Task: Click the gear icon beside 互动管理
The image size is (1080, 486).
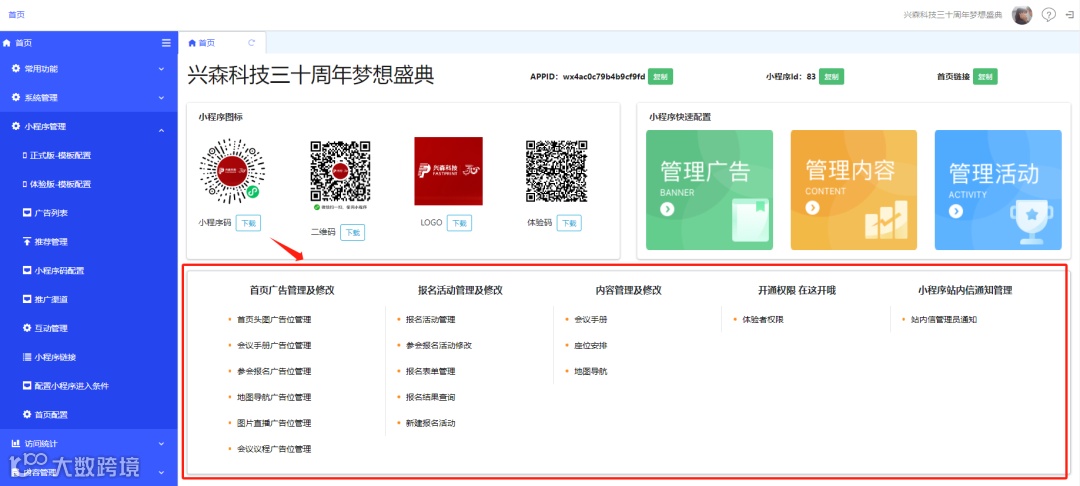Action: point(27,328)
